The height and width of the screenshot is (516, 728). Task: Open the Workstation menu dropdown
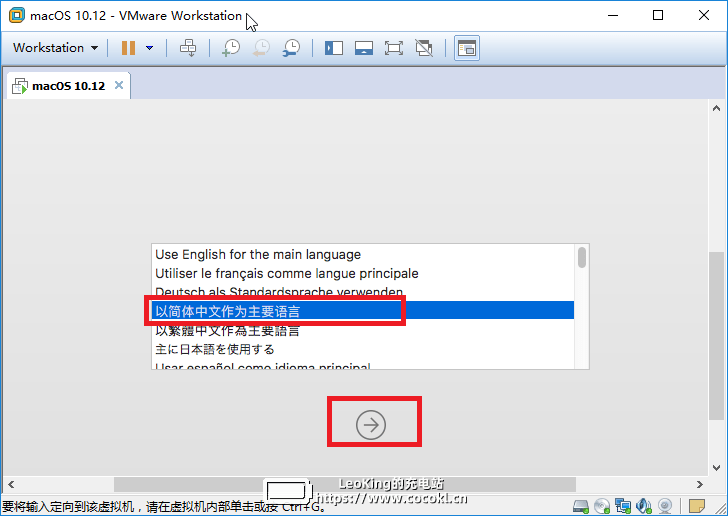point(55,48)
